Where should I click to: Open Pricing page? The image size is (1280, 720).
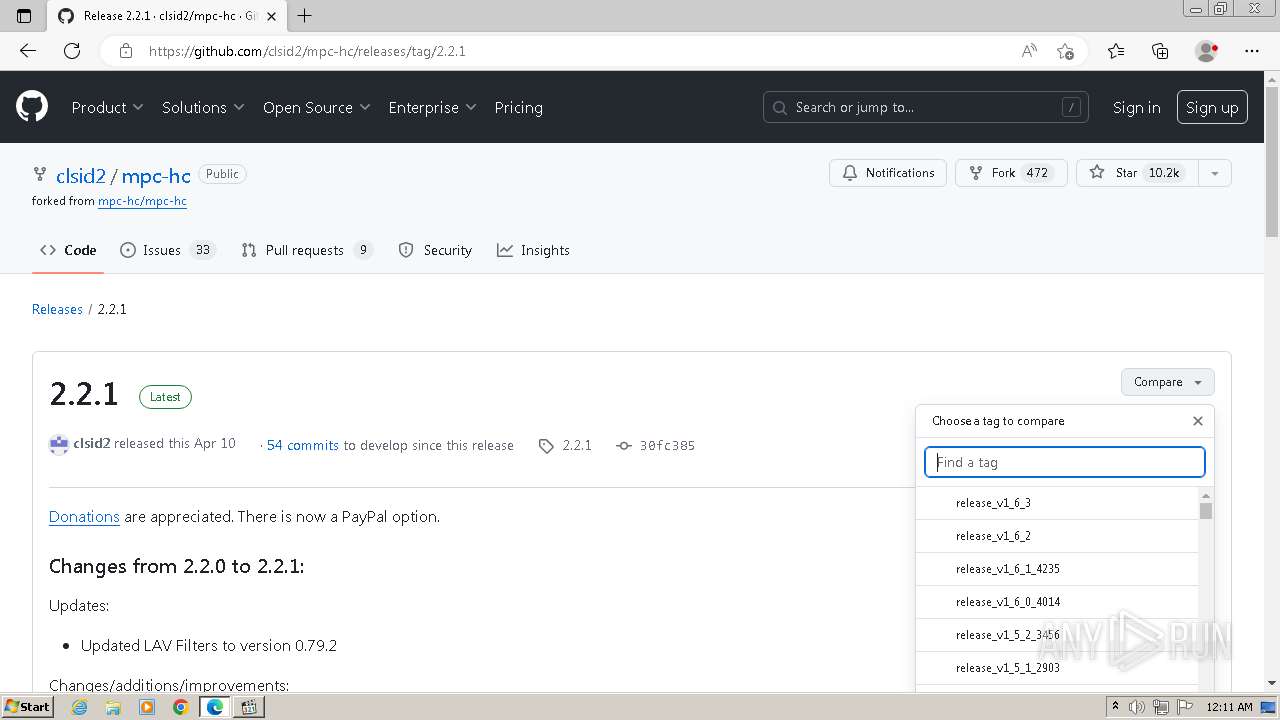[x=518, y=107]
